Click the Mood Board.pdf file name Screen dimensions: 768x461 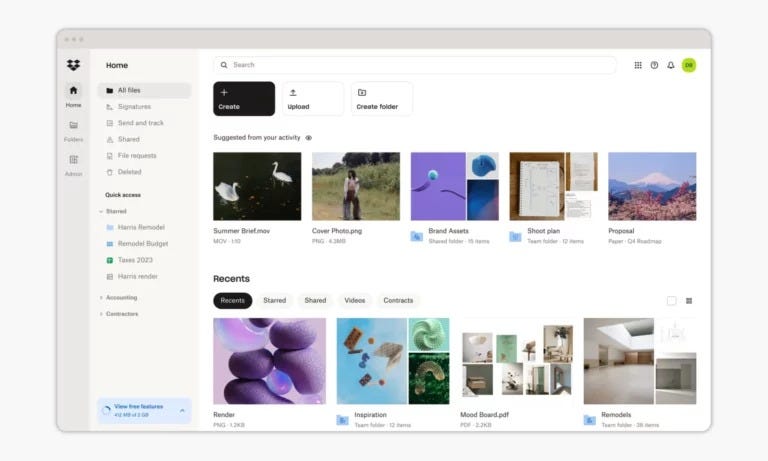[x=484, y=414]
